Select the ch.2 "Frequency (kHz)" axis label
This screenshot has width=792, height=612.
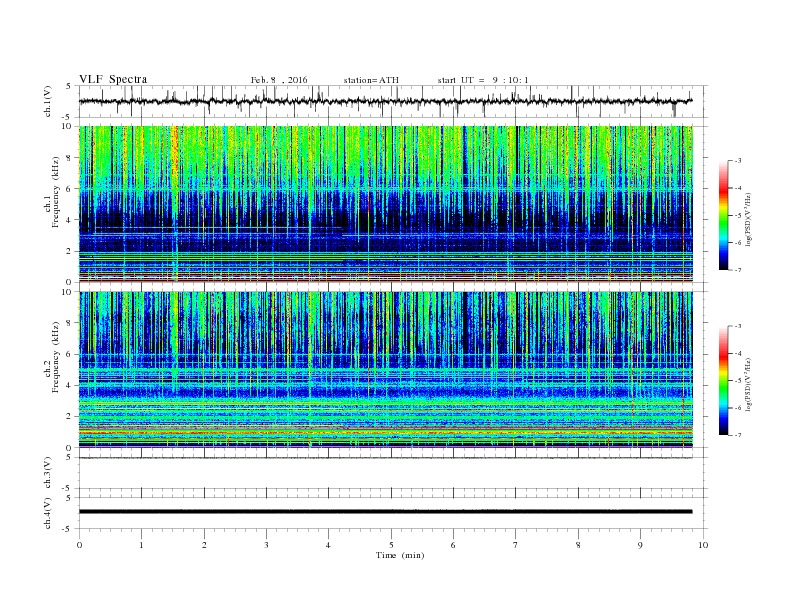[x=56, y=358]
